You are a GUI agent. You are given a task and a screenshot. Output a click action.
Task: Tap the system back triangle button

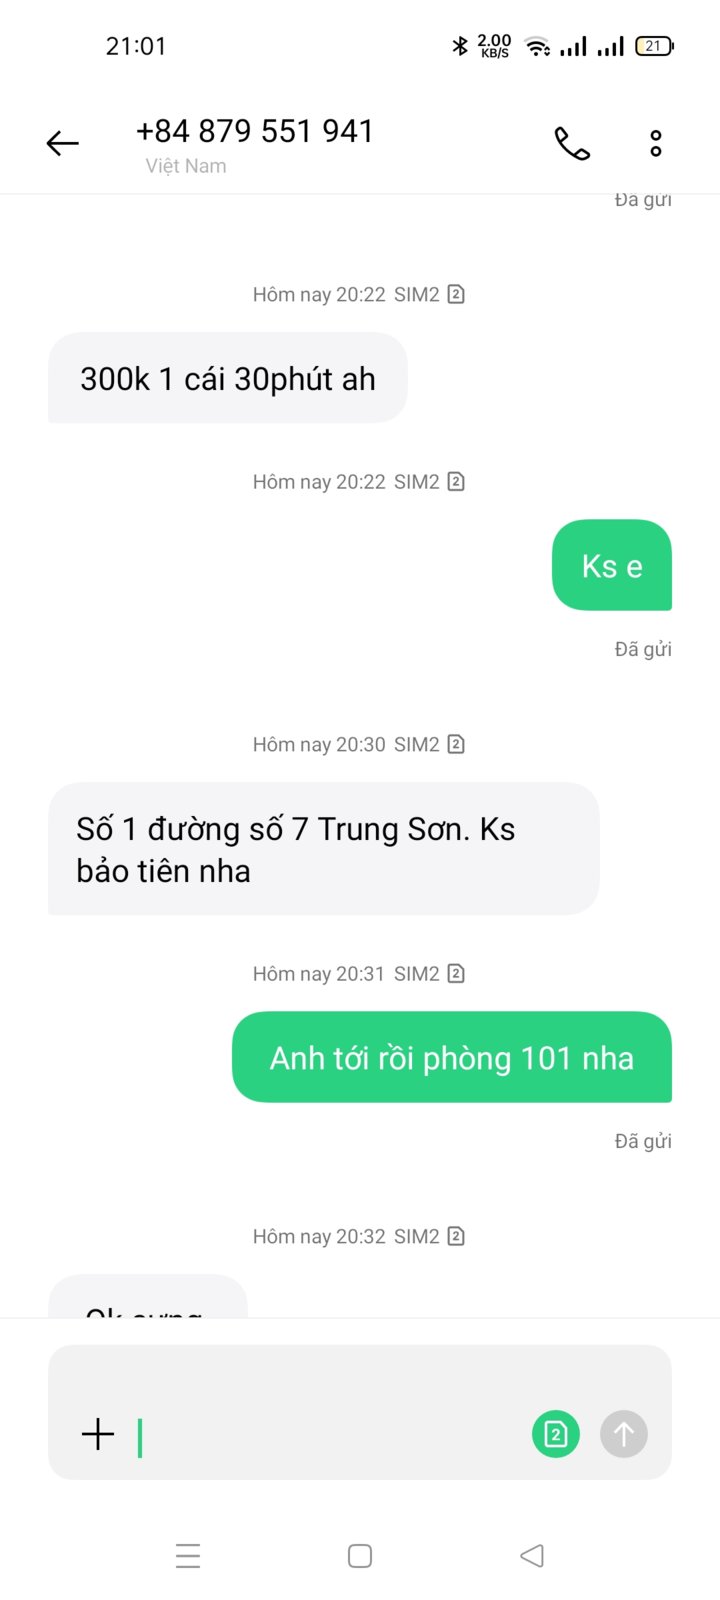tap(532, 1556)
